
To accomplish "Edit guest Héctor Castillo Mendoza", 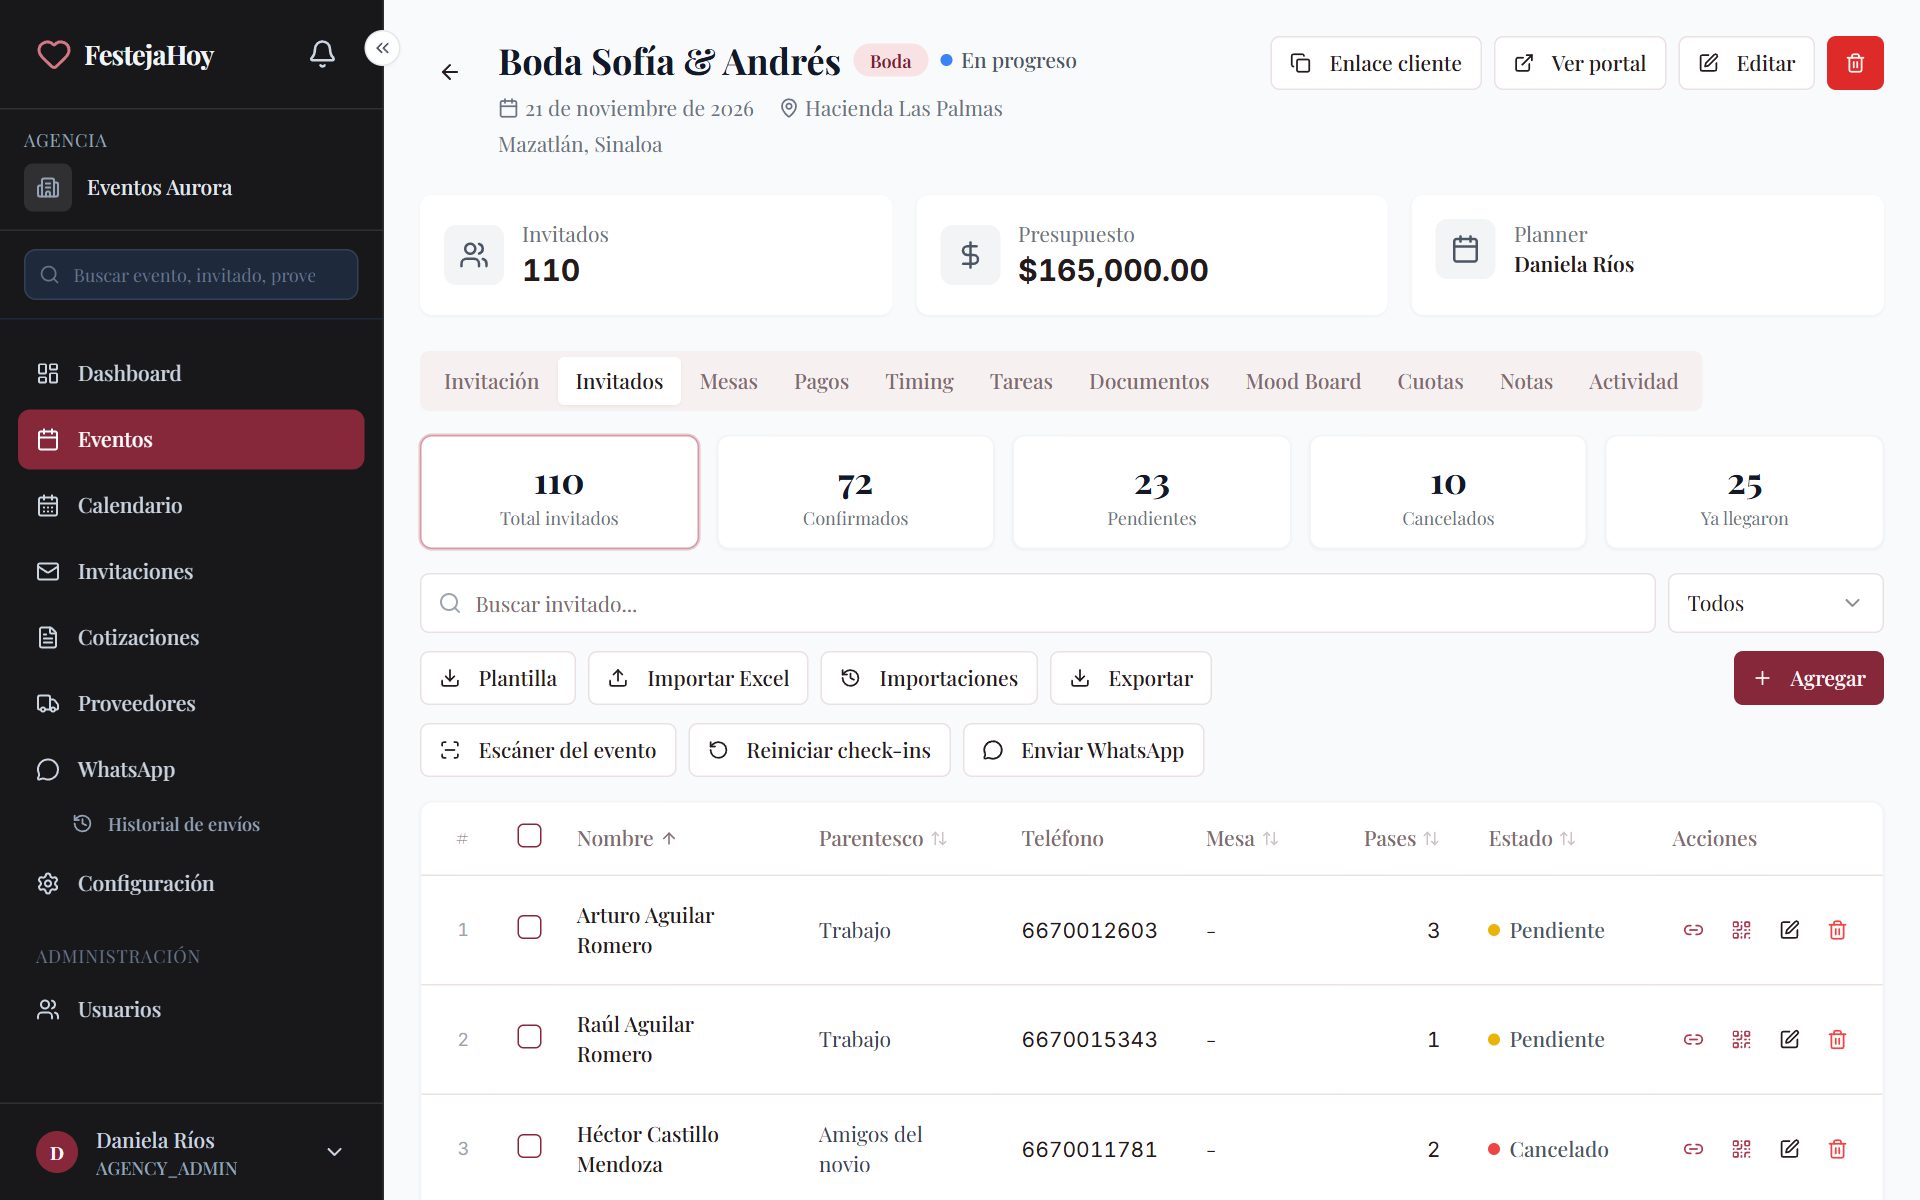I will 1790,1149.
